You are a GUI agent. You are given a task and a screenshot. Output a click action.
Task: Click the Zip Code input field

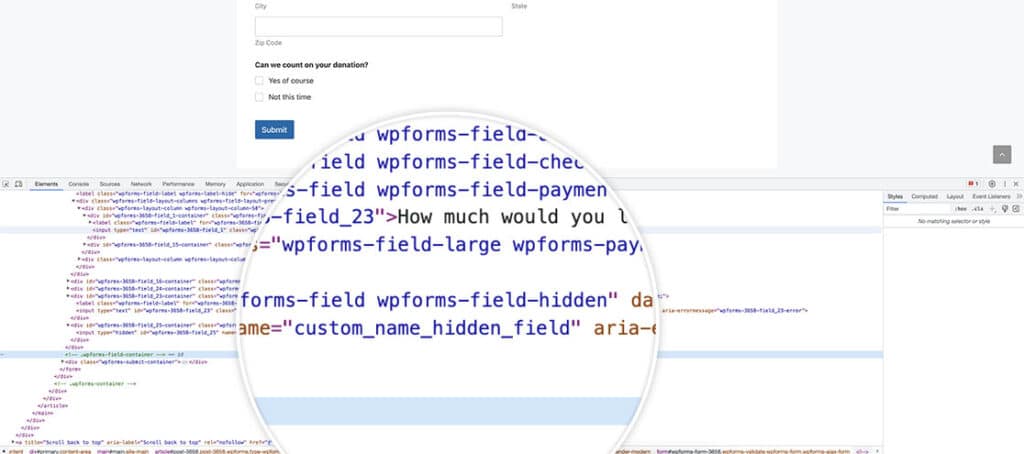click(x=378, y=26)
